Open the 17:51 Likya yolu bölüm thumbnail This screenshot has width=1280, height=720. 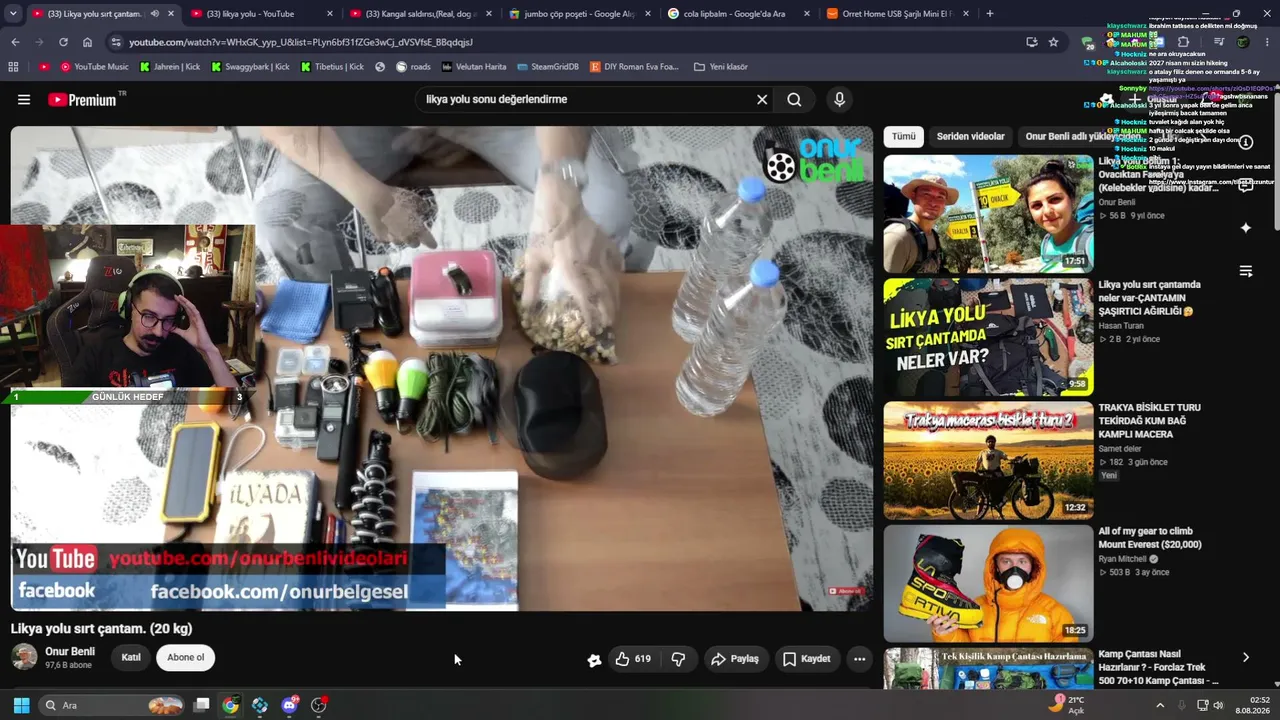pyautogui.click(x=988, y=214)
